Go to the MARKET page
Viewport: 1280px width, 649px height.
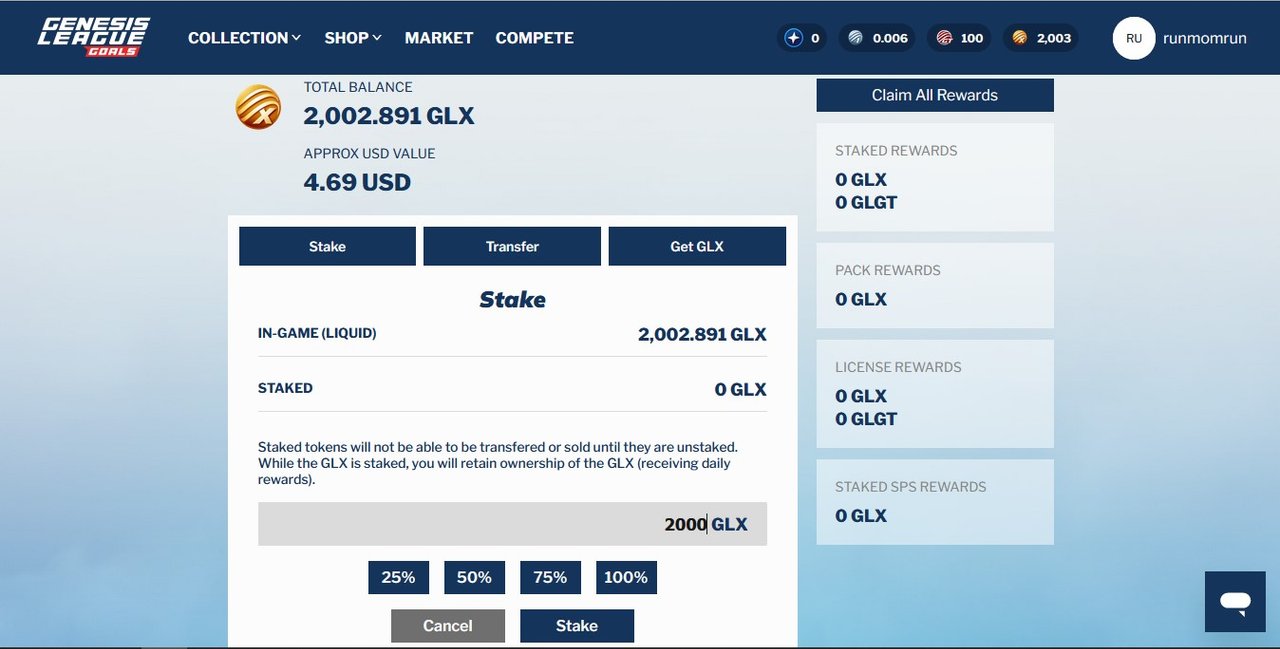(x=439, y=38)
